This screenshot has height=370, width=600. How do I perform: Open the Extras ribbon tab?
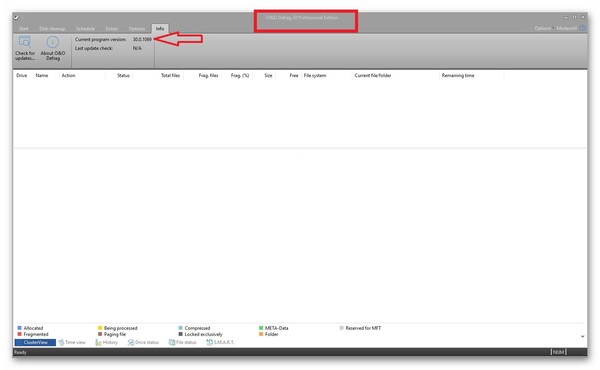(111, 29)
